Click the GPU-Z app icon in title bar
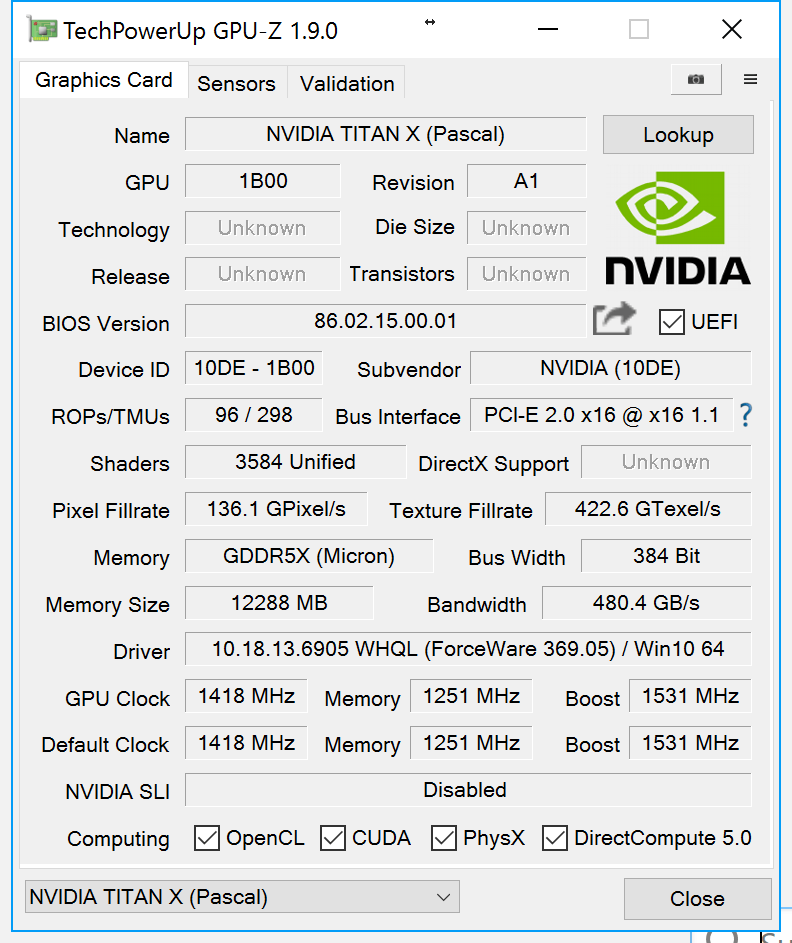Image resolution: width=792 pixels, height=943 pixels. pyautogui.click(x=42, y=30)
